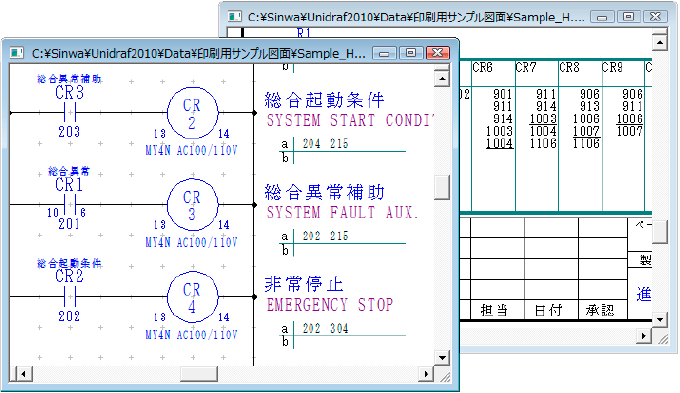Click the back window's document icon
680x393 pixels.
(x=235, y=16)
